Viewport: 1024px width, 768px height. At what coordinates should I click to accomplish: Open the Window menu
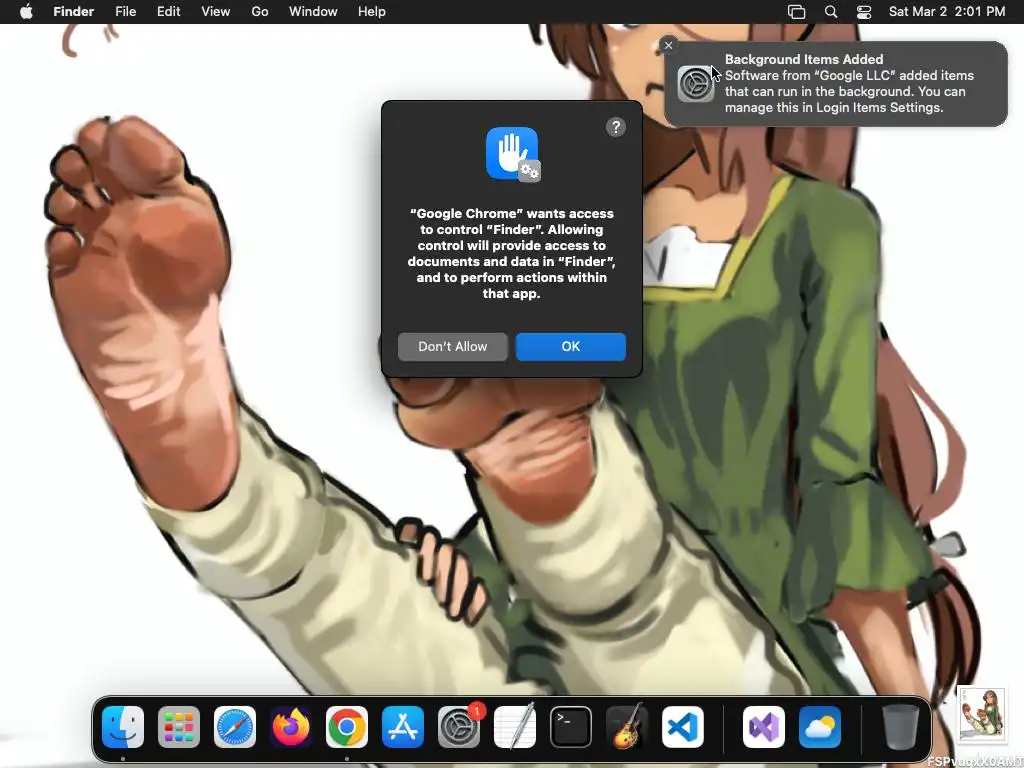click(x=313, y=12)
